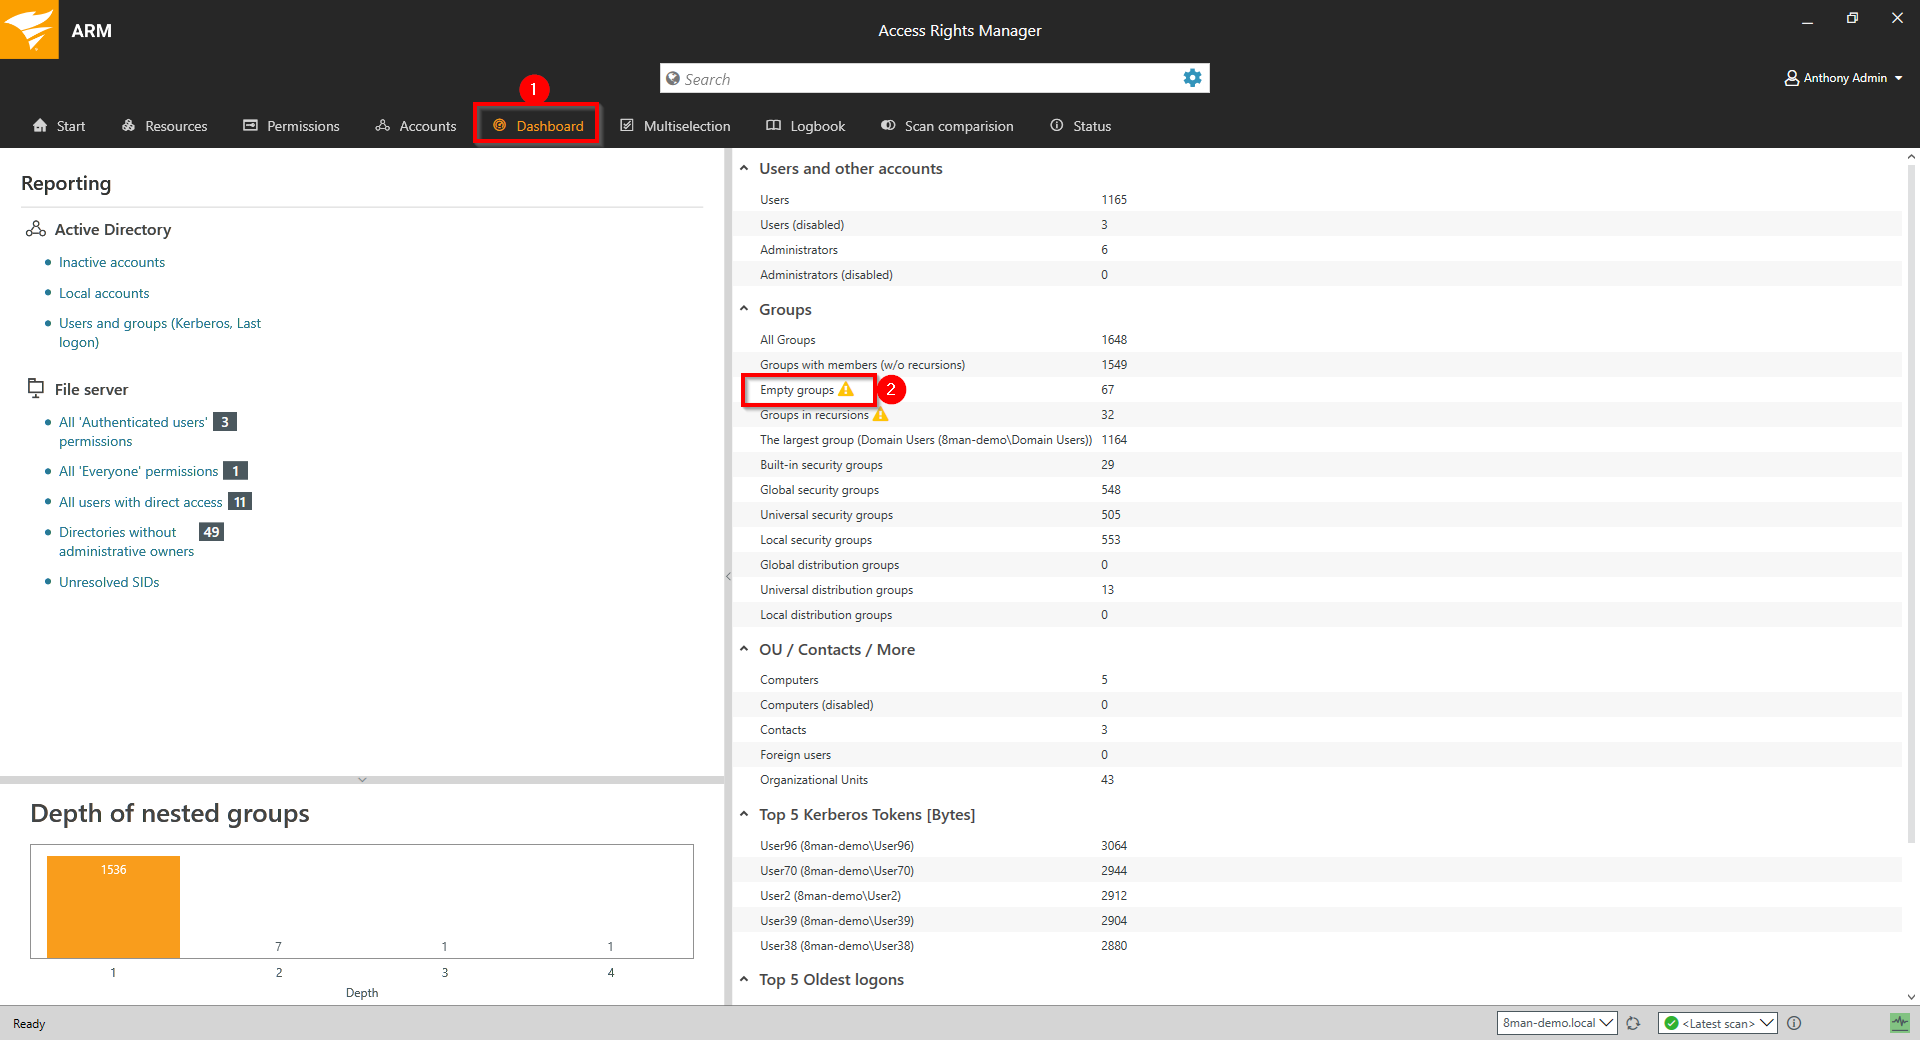This screenshot has height=1040, width=1920.
Task: Click the Groups in recursions warning icon
Action: point(880,414)
